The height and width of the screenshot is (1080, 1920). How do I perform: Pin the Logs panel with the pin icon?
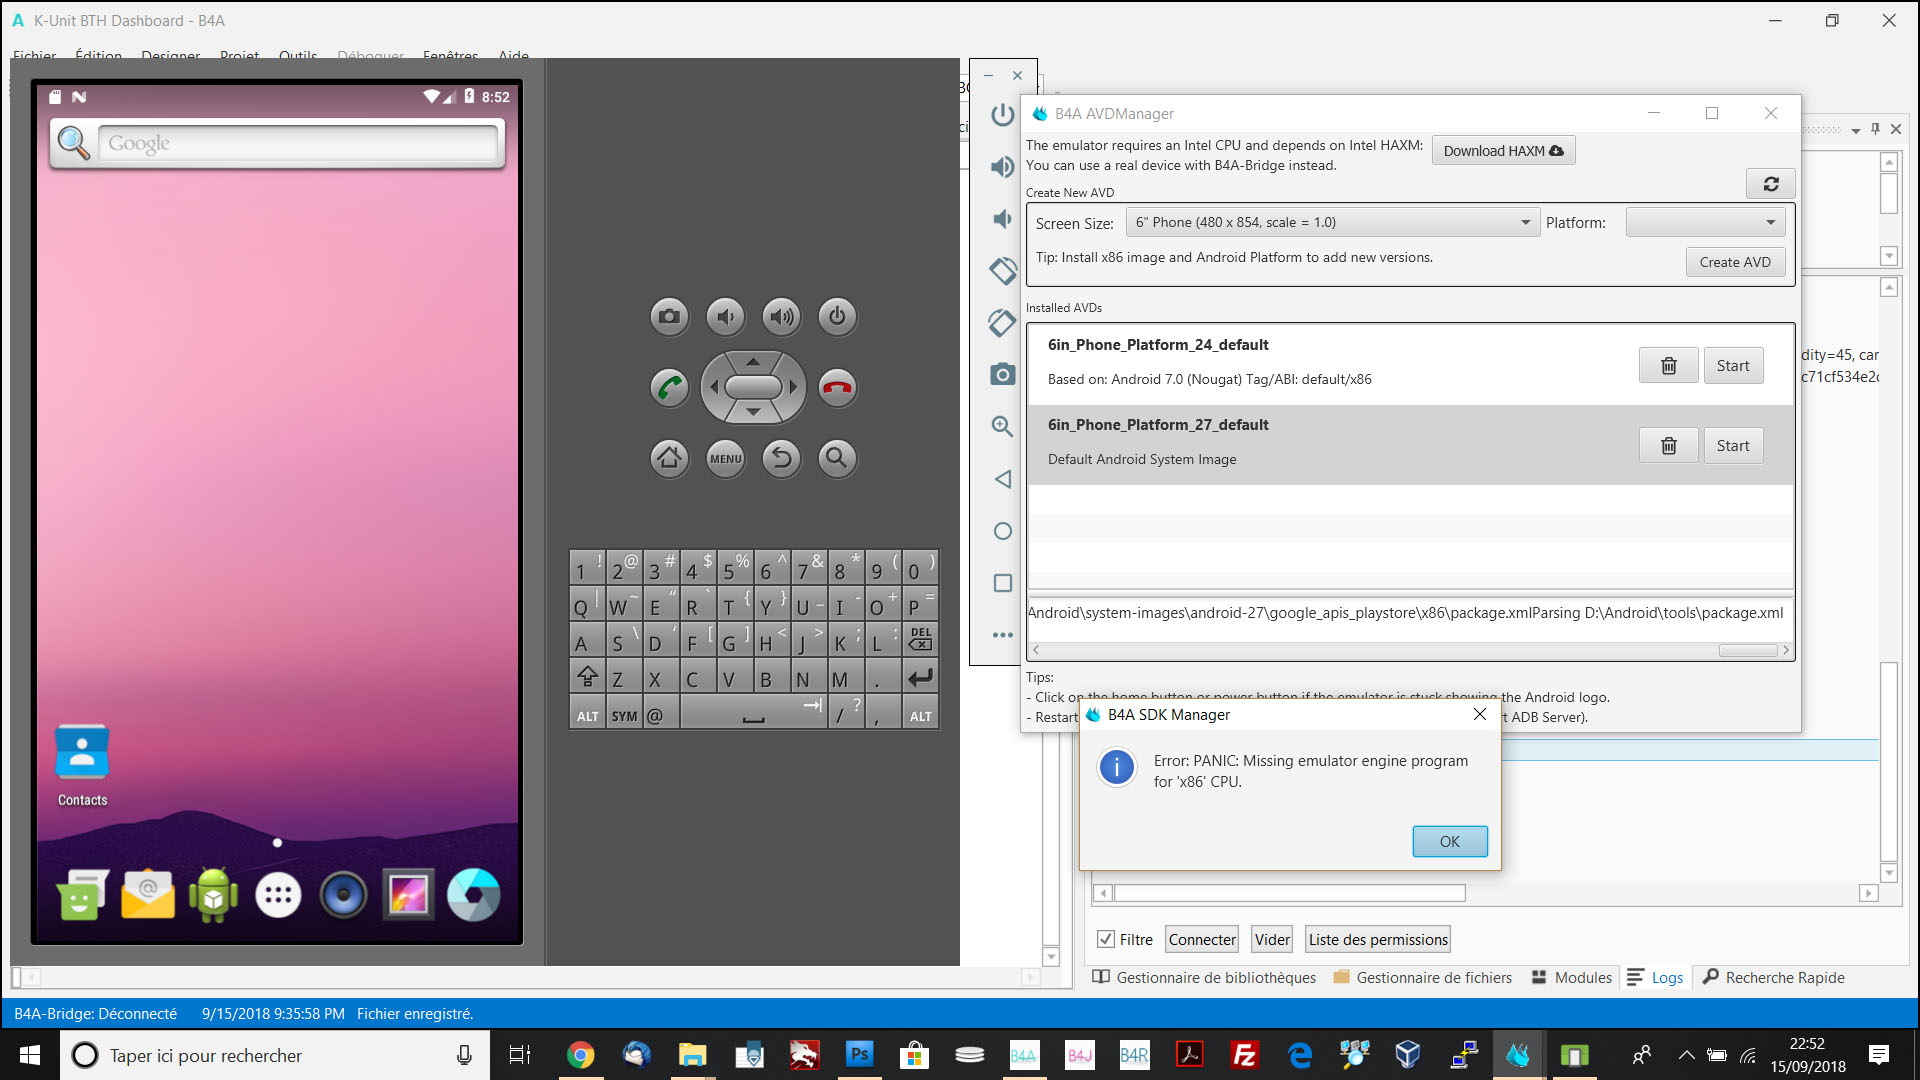[1875, 129]
